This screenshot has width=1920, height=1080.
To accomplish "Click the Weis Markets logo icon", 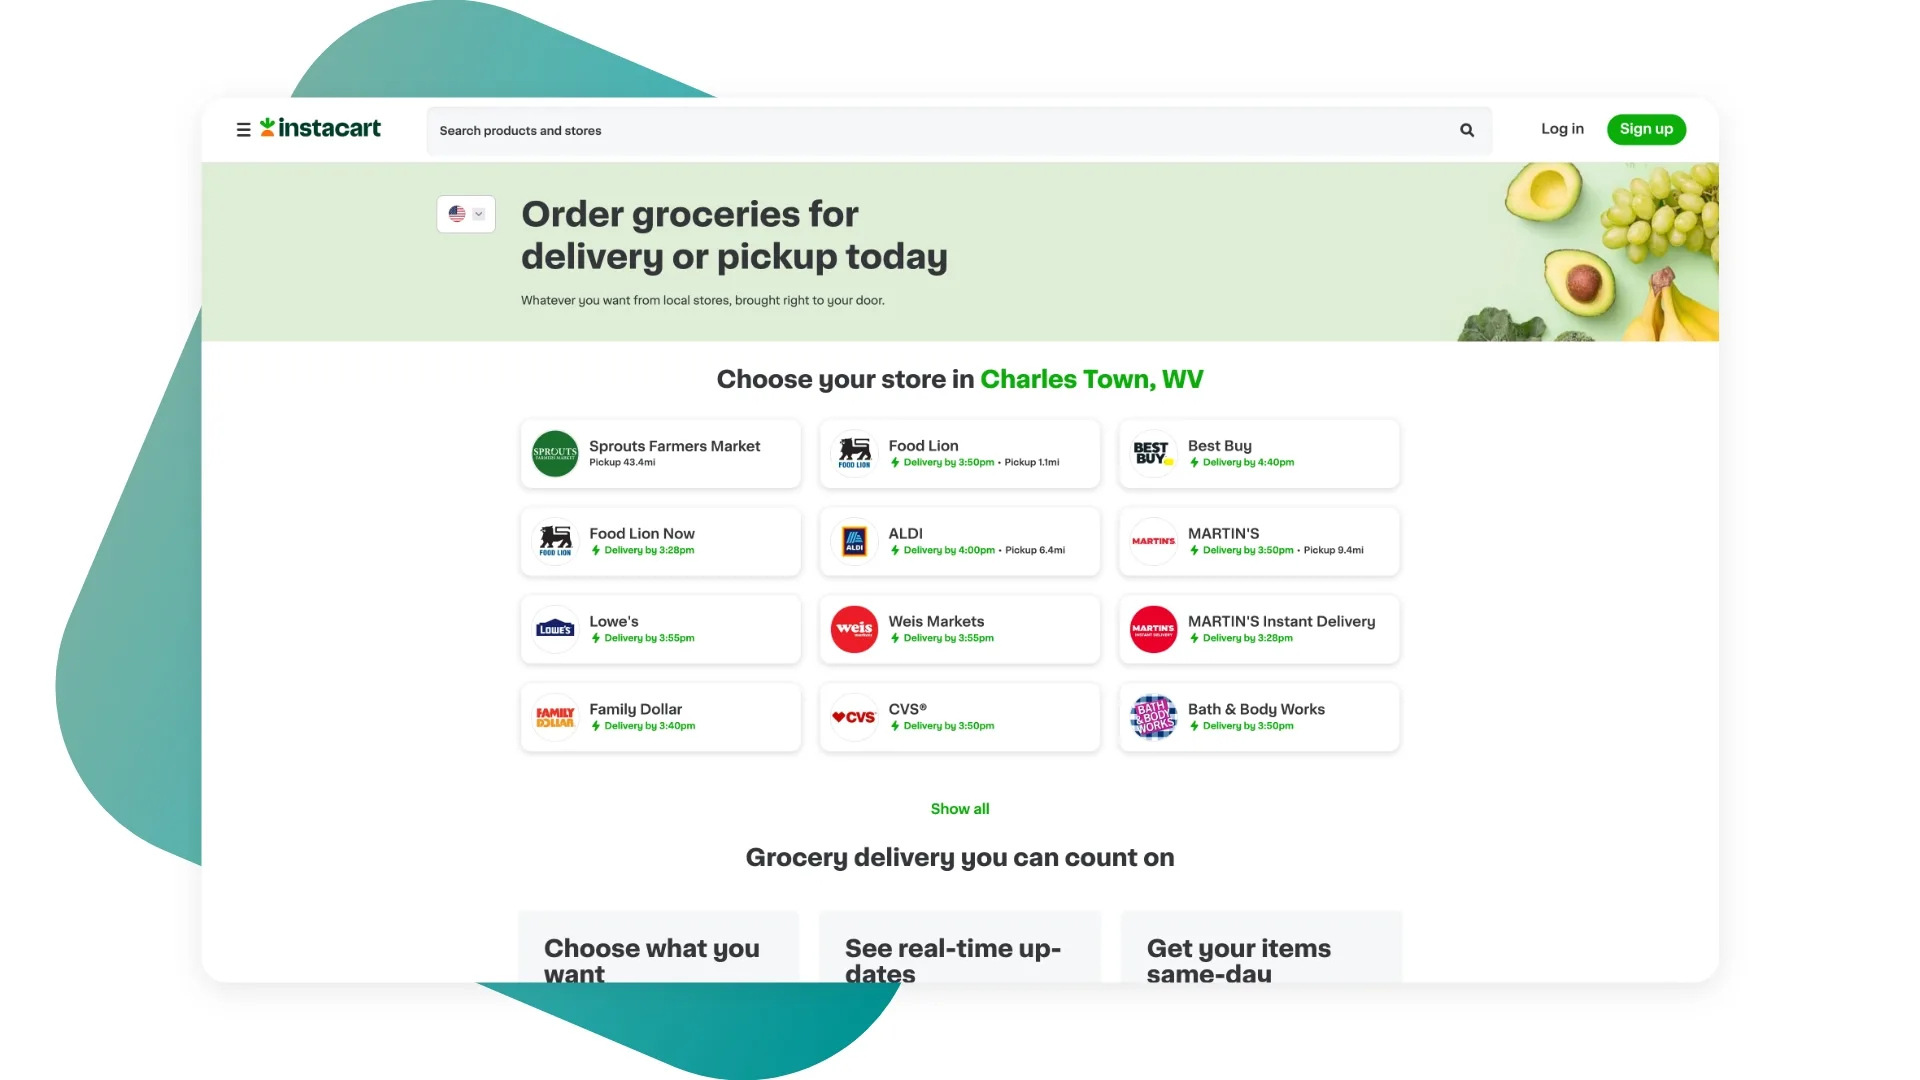I will point(854,629).
